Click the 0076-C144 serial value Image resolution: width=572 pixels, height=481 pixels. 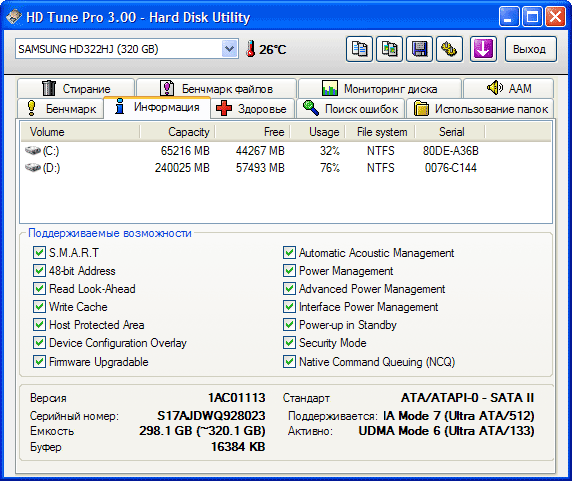pyautogui.click(x=451, y=168)
